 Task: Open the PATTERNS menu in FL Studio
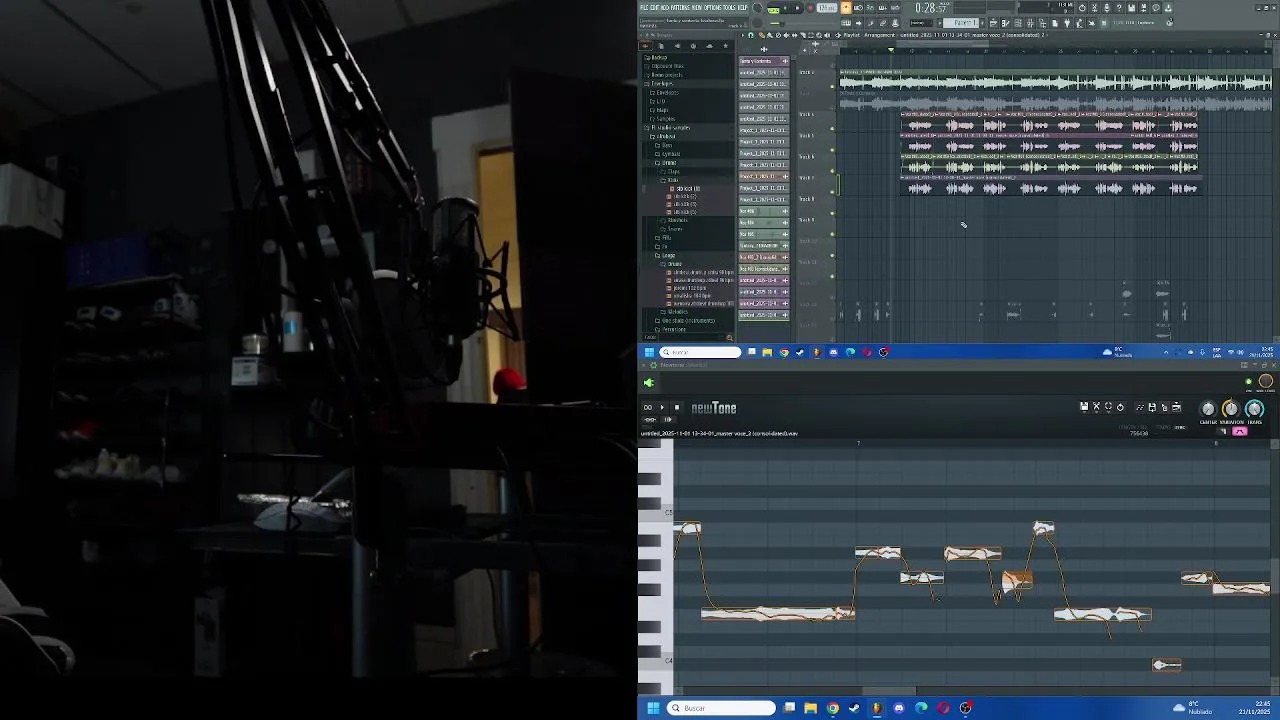click(680, 8)
